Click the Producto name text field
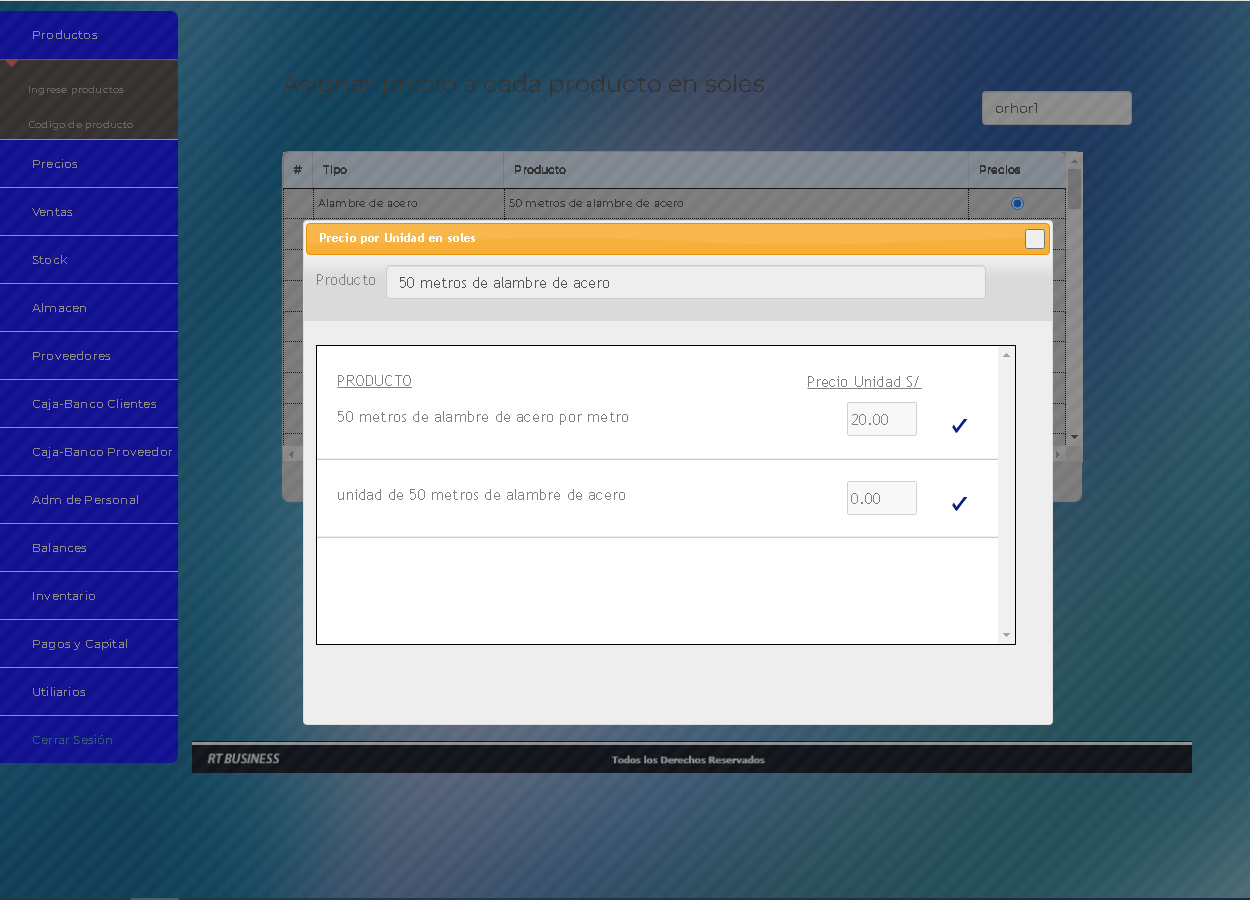Viewport: 1250px width, 900px height. 685,283
